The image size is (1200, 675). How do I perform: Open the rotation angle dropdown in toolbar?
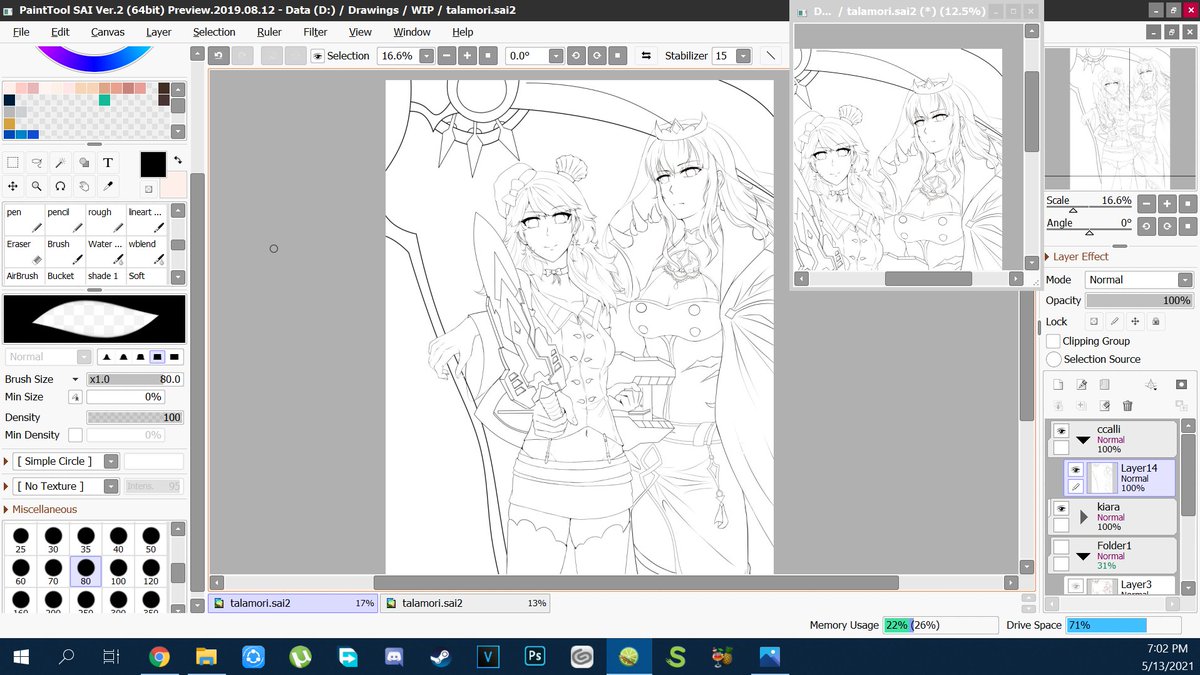coord(554,56)
